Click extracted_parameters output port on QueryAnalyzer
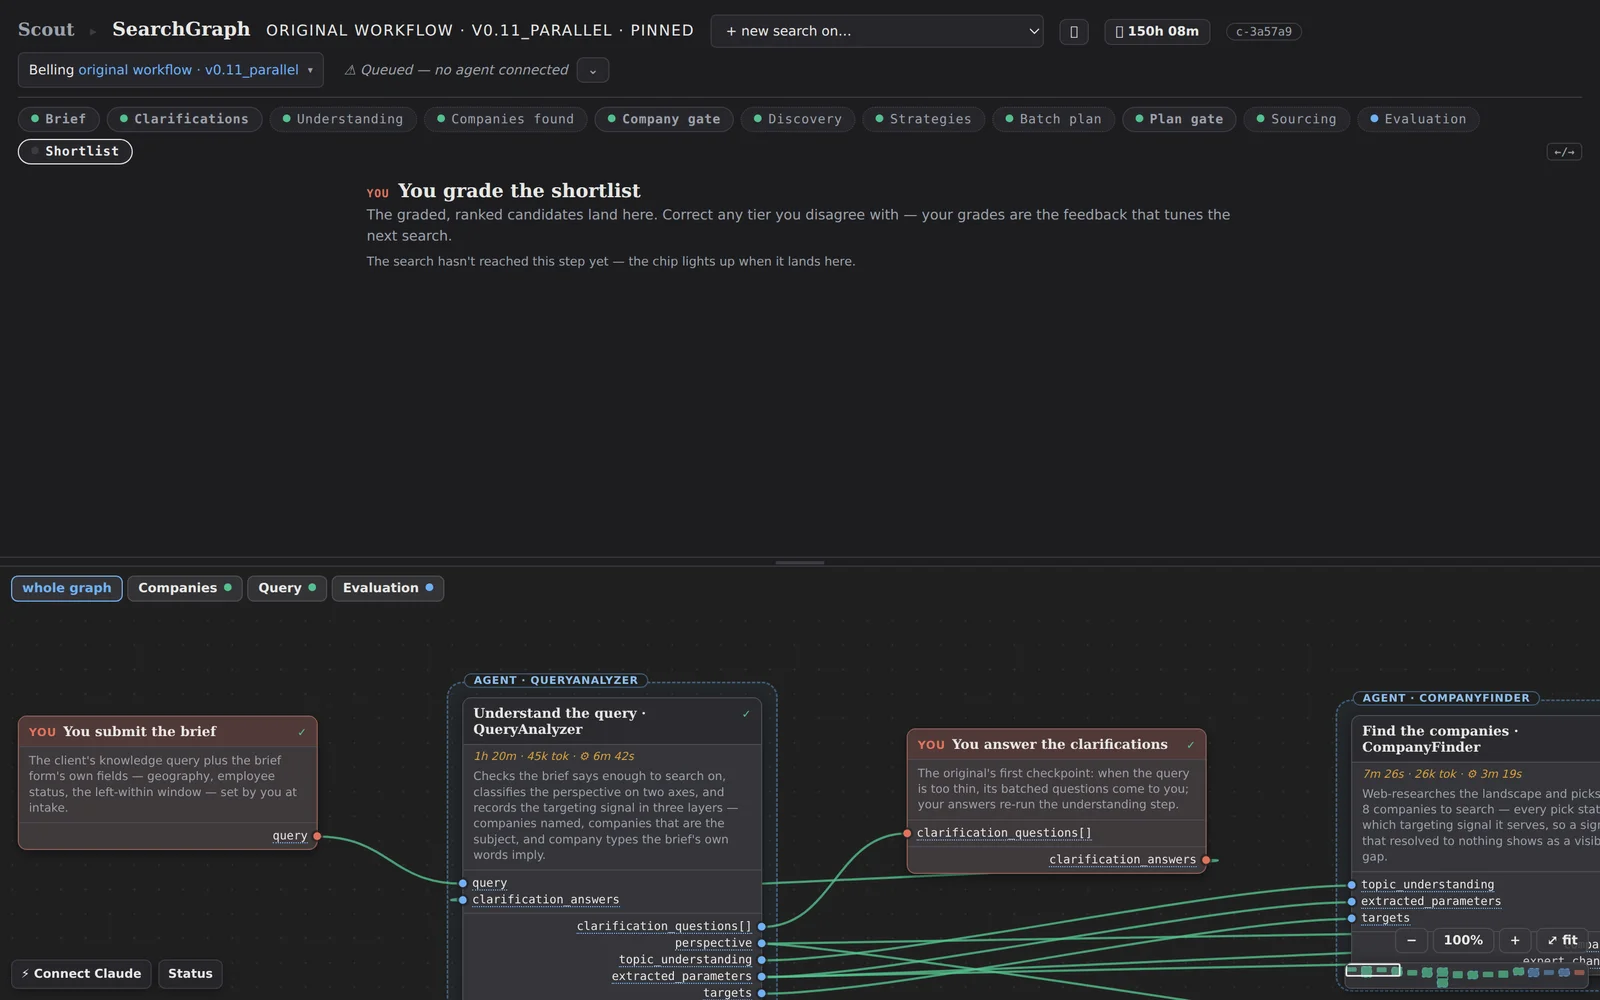The height and width of the screenshot is (1000, 1600). 761,976
